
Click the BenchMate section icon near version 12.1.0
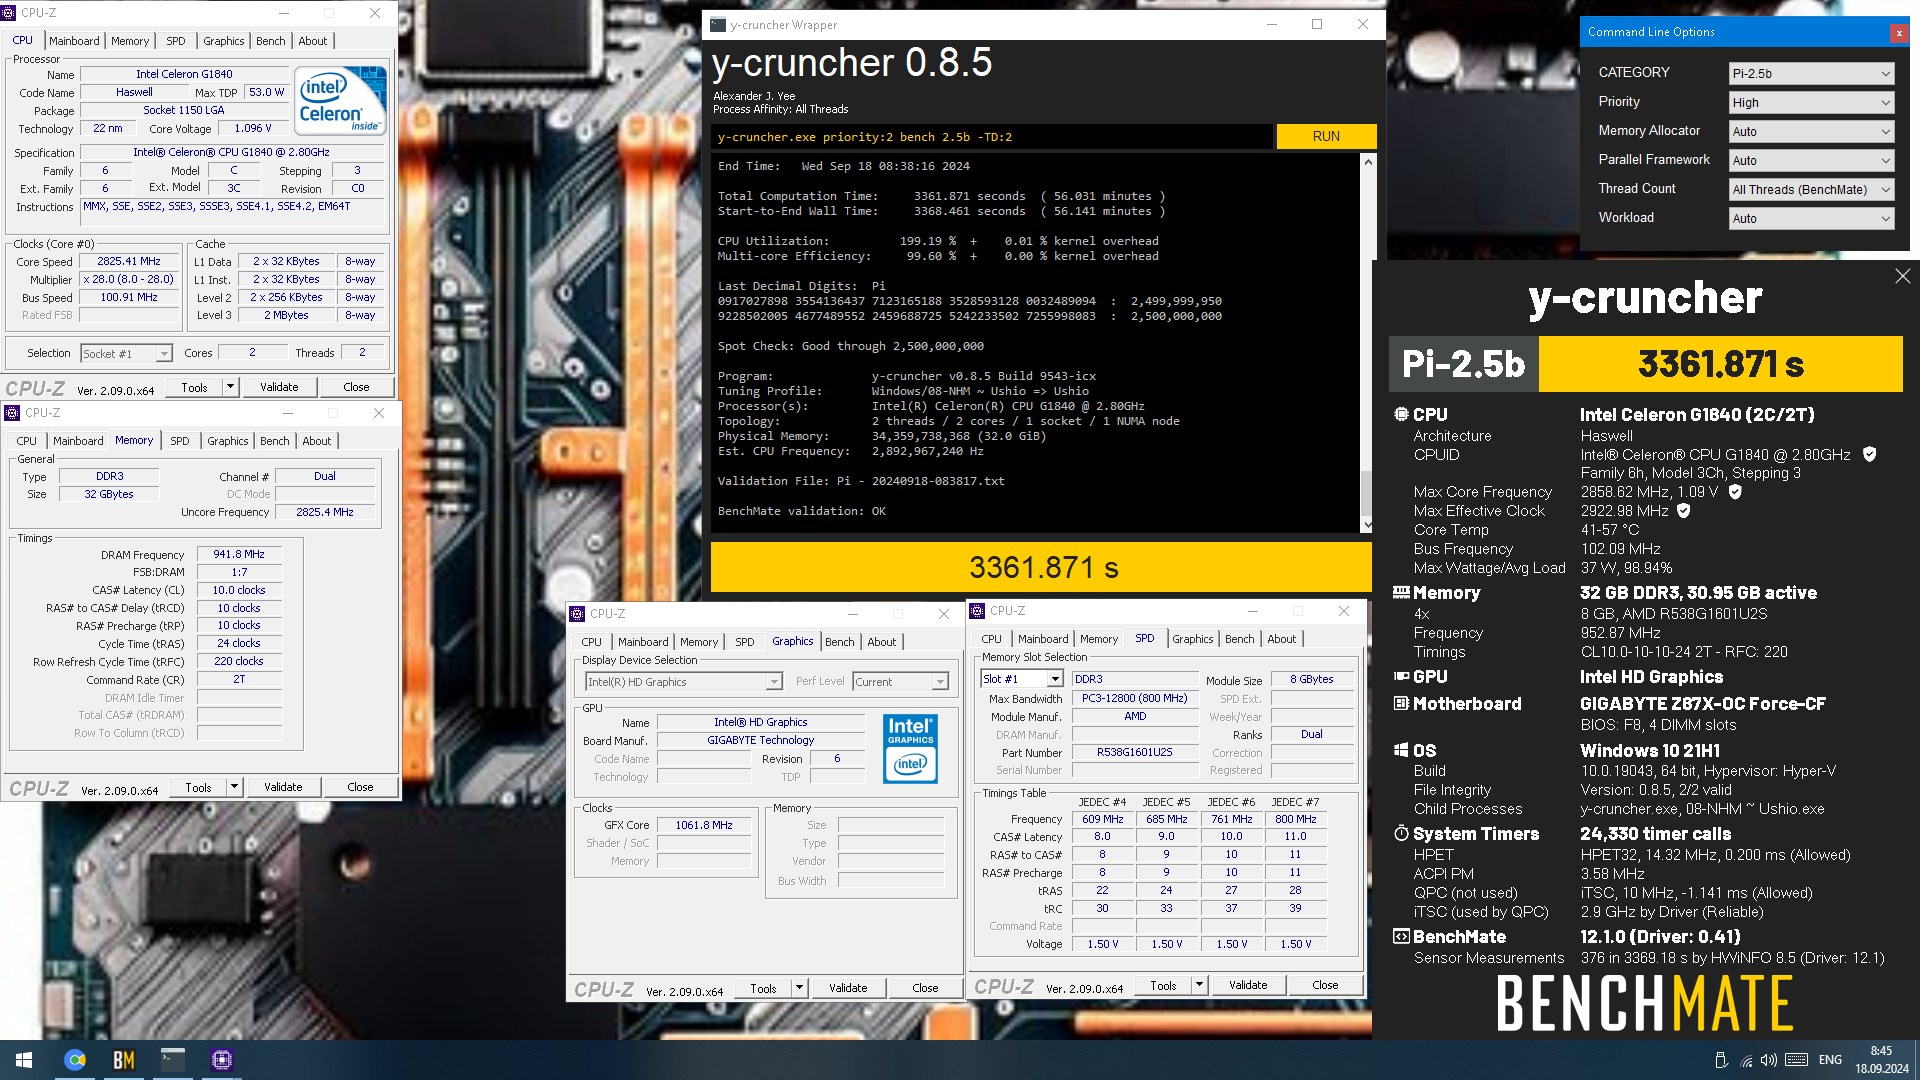[1401, 936]
